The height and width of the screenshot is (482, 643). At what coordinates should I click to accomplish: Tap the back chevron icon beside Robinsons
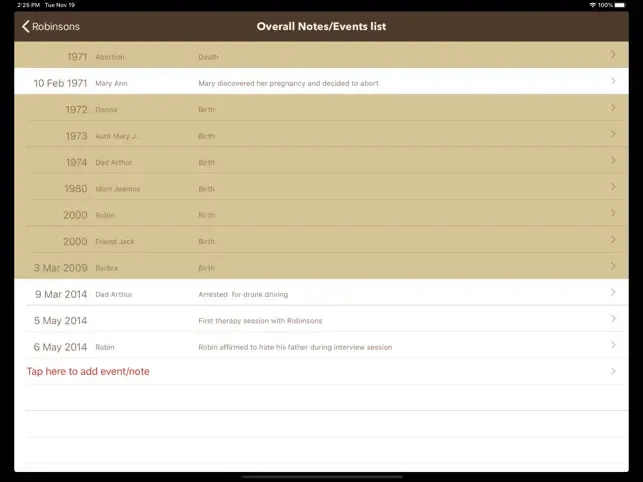[x=25, y=26]
